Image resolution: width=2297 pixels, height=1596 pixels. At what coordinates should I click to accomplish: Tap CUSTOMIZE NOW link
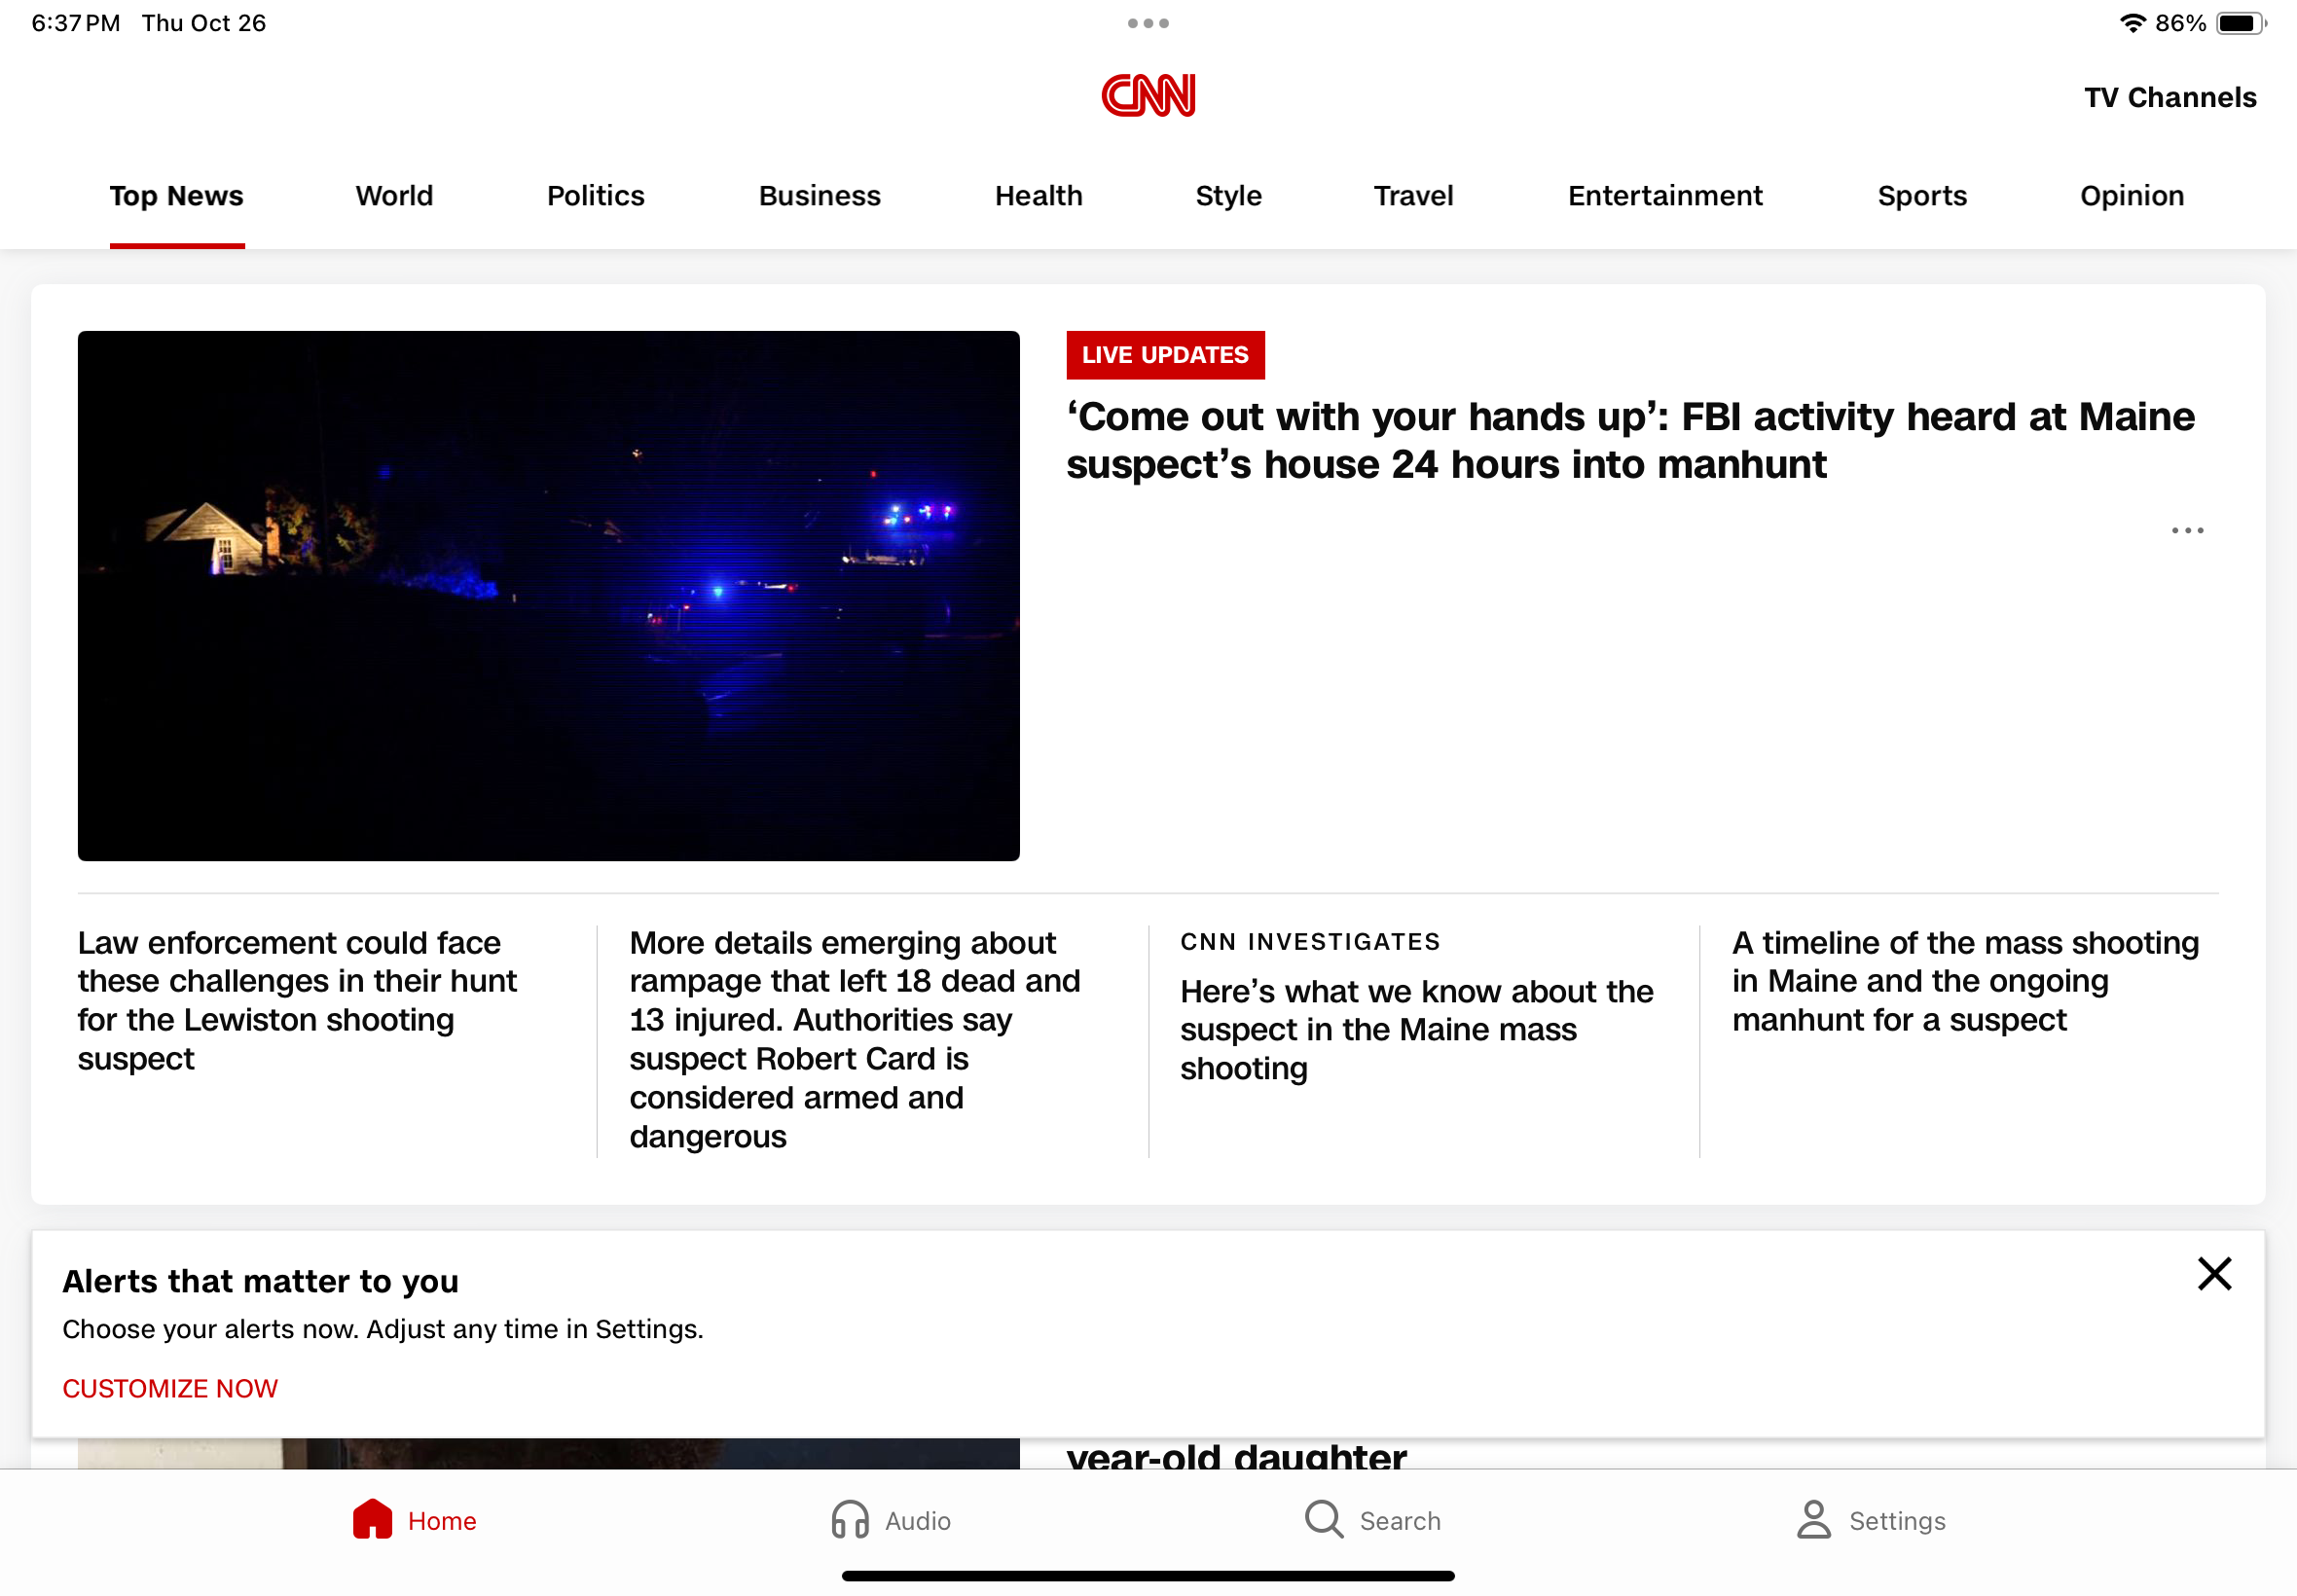170,1388
